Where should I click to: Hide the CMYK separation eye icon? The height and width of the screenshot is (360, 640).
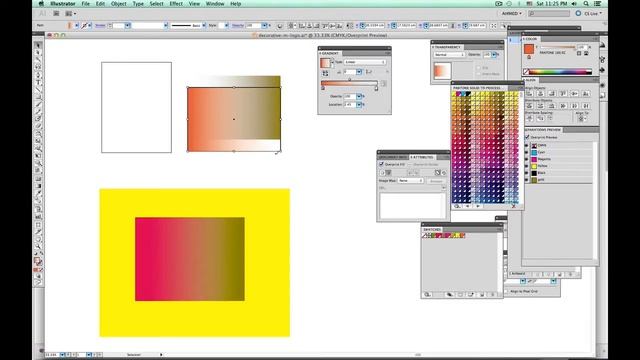tap(526, 145)
